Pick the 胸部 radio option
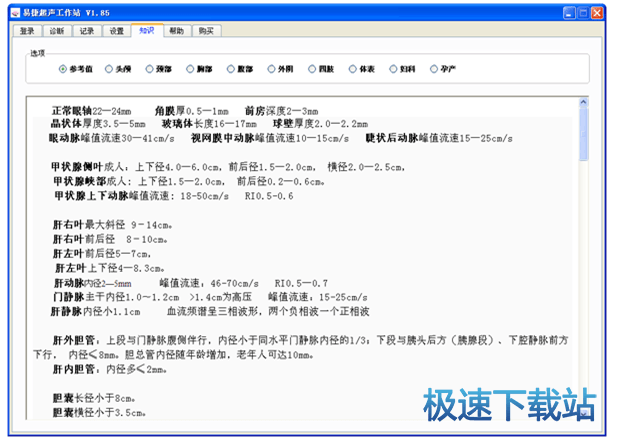Screen dimensions: 617x442 pyautogui.click(x=199, y=69)
